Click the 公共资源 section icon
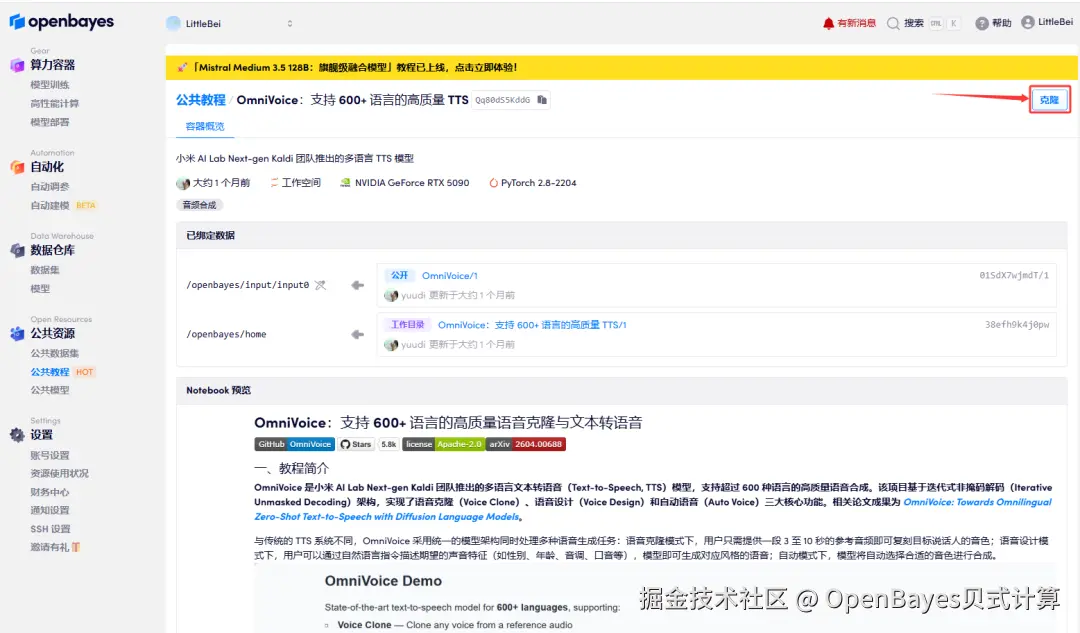 17,334
